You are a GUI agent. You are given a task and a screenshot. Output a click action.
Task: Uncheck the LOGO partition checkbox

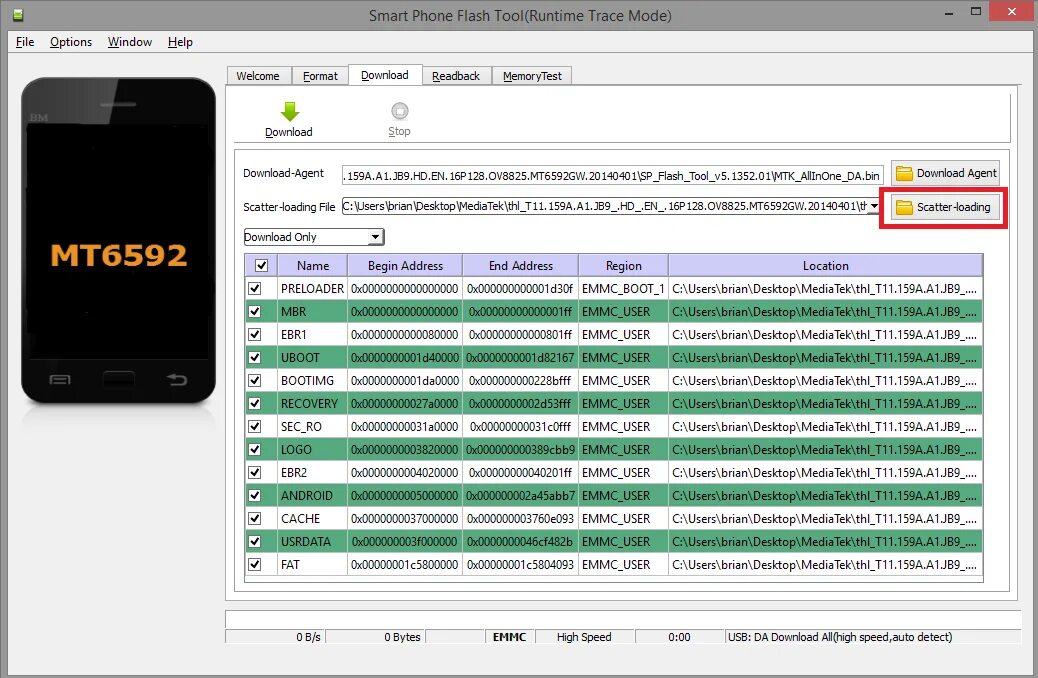[x=254, y=450]
